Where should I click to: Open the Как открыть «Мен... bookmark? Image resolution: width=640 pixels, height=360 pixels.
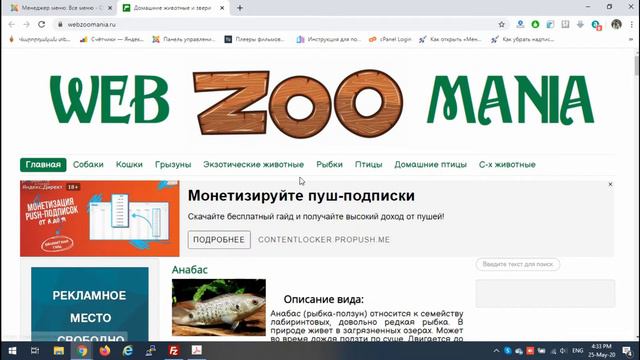[x=451, y=40]
